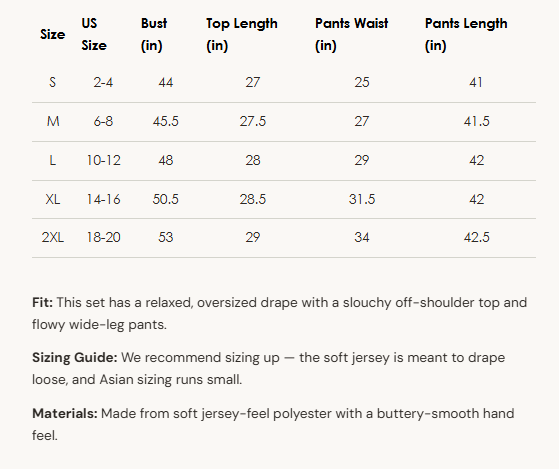Select the Pants Waist (in) header
The height and width of the screenshot is (469, 559).
coord(352,35)
